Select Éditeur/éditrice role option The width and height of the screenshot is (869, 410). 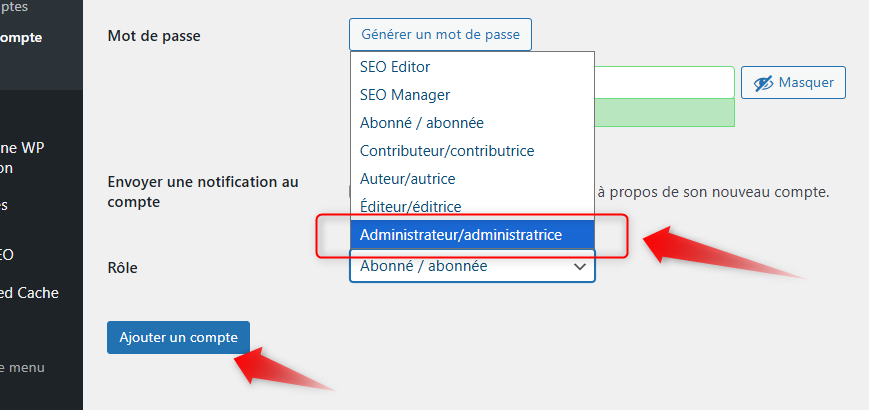410,206
